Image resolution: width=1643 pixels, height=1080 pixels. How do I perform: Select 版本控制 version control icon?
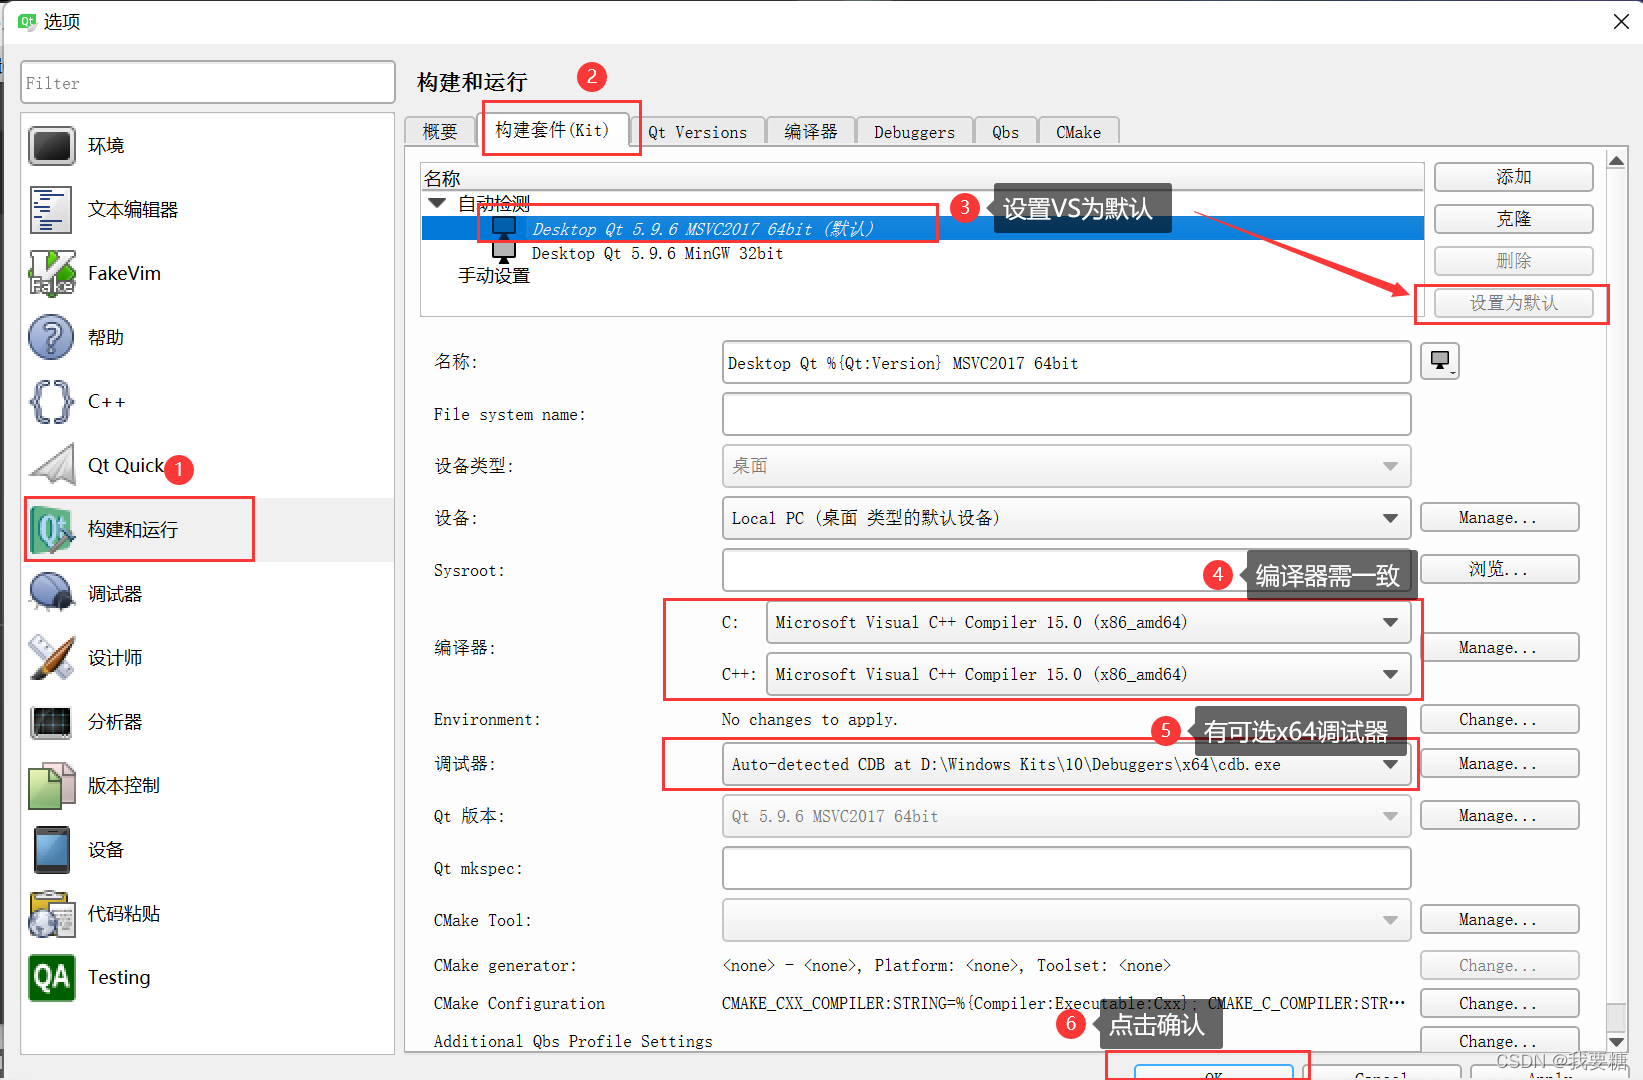pos(51,786)
